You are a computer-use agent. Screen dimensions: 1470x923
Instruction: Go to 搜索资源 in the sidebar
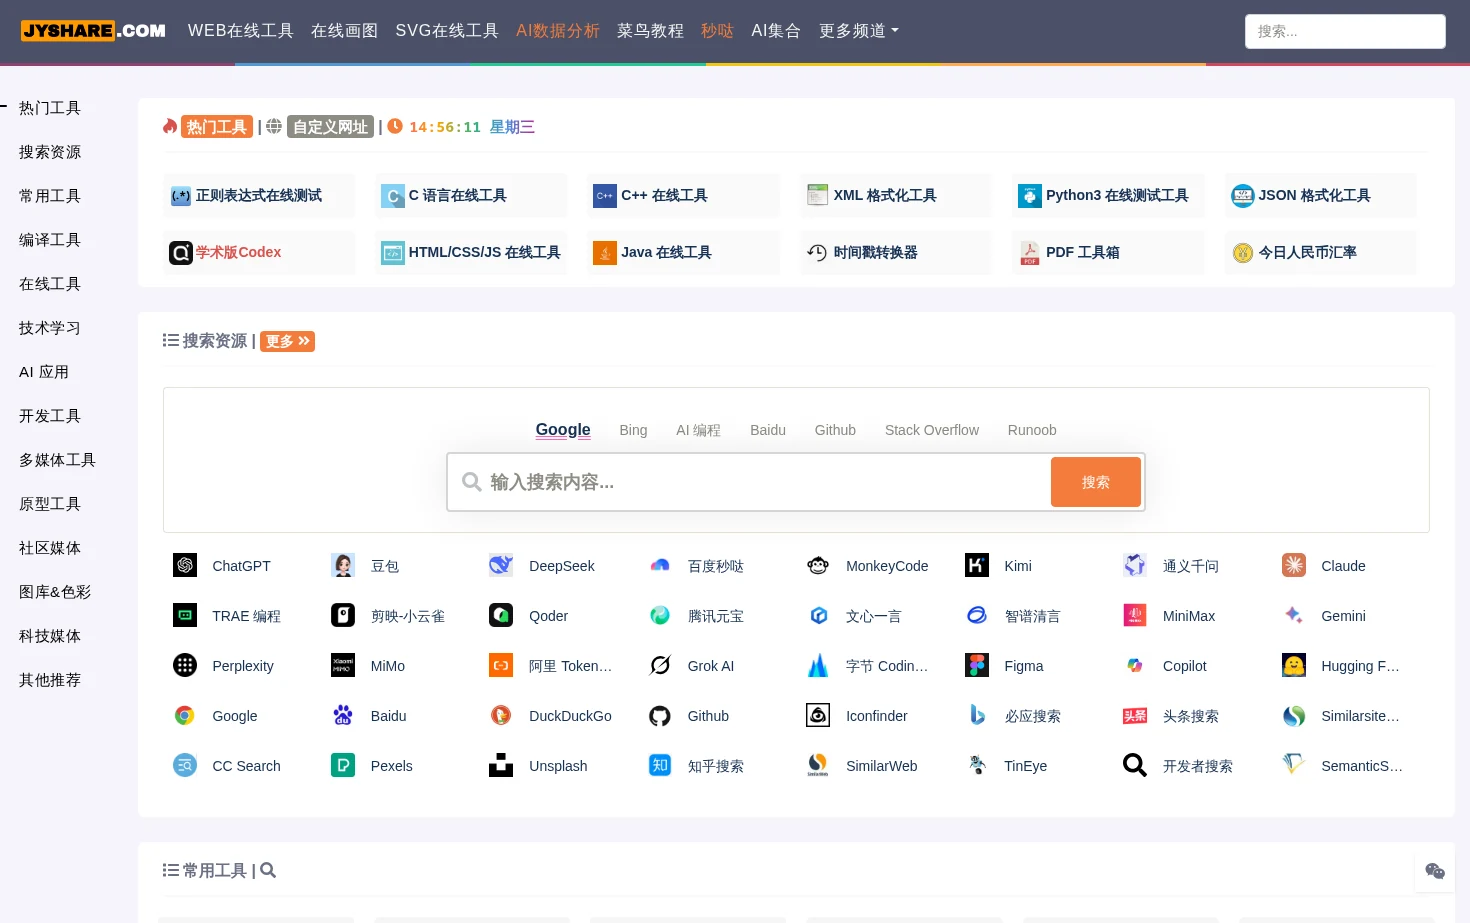50,152
